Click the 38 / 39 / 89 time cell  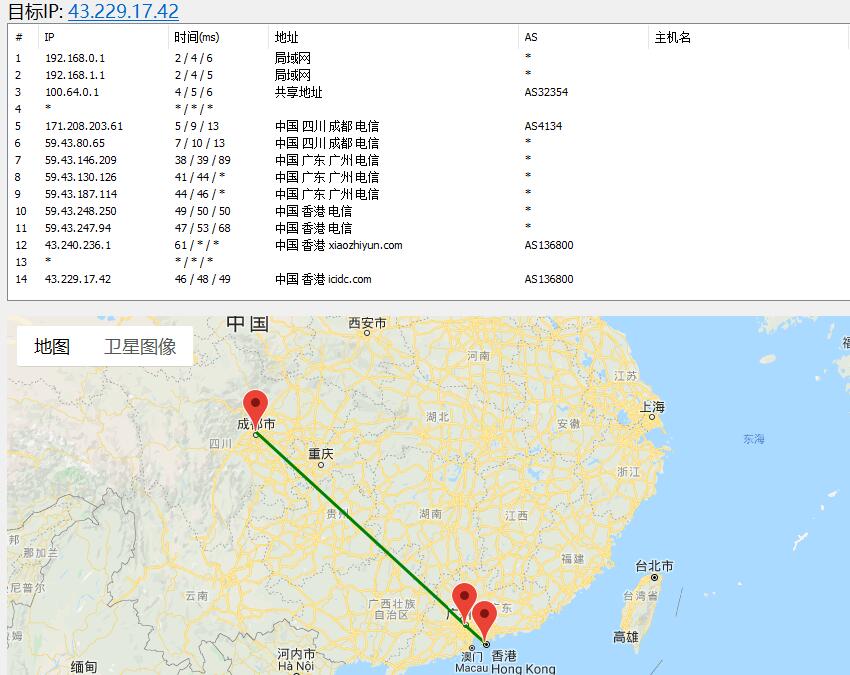click(x=203, y=160)
